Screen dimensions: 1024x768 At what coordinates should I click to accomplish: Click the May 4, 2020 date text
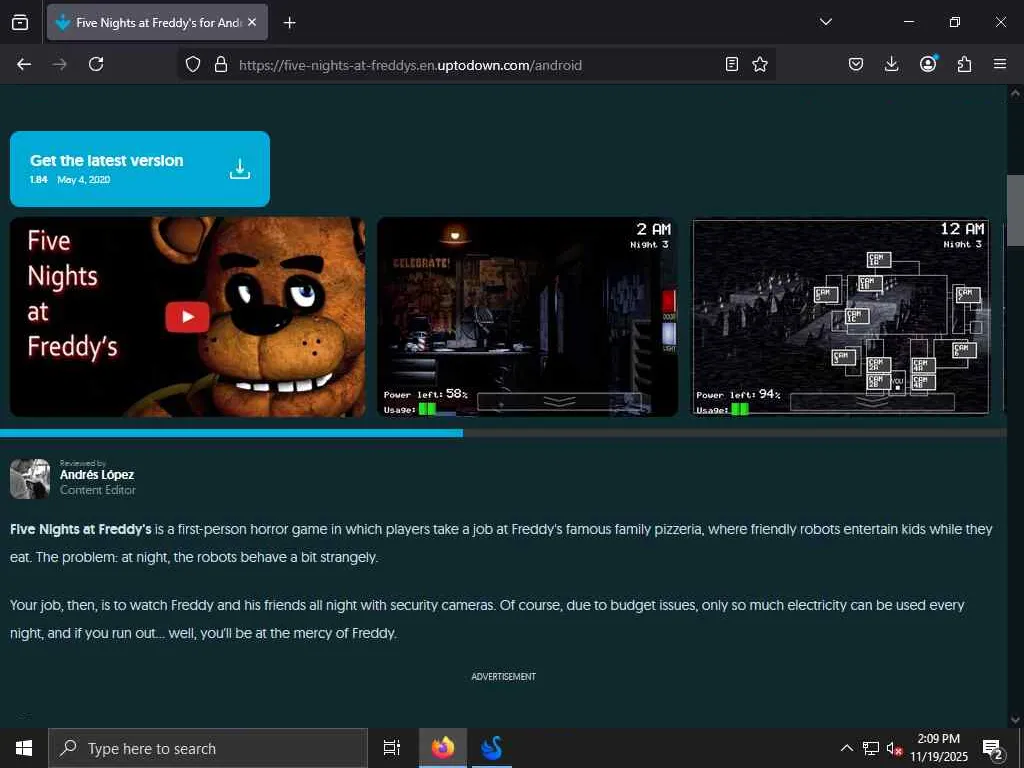(84, 180)
